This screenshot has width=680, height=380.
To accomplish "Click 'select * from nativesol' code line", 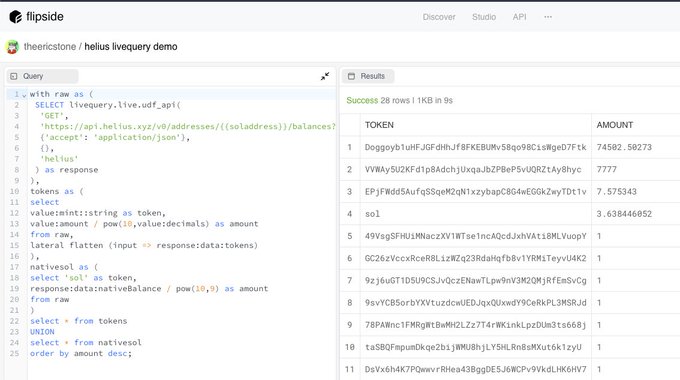I will [86, 343].
